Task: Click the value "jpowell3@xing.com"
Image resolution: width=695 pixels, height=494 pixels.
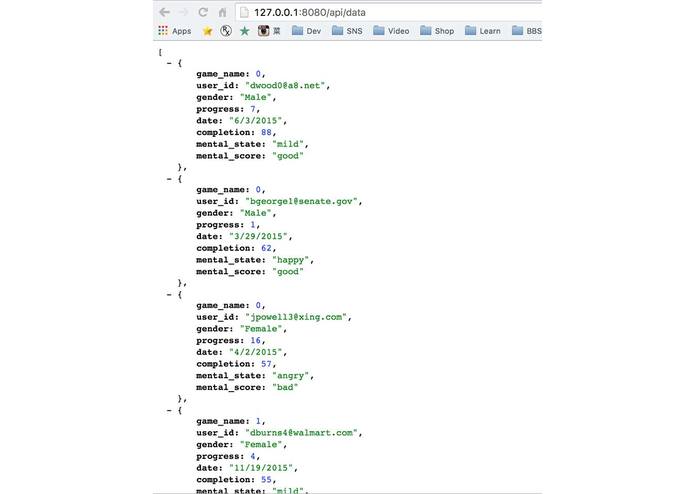Action: (296, 317)
